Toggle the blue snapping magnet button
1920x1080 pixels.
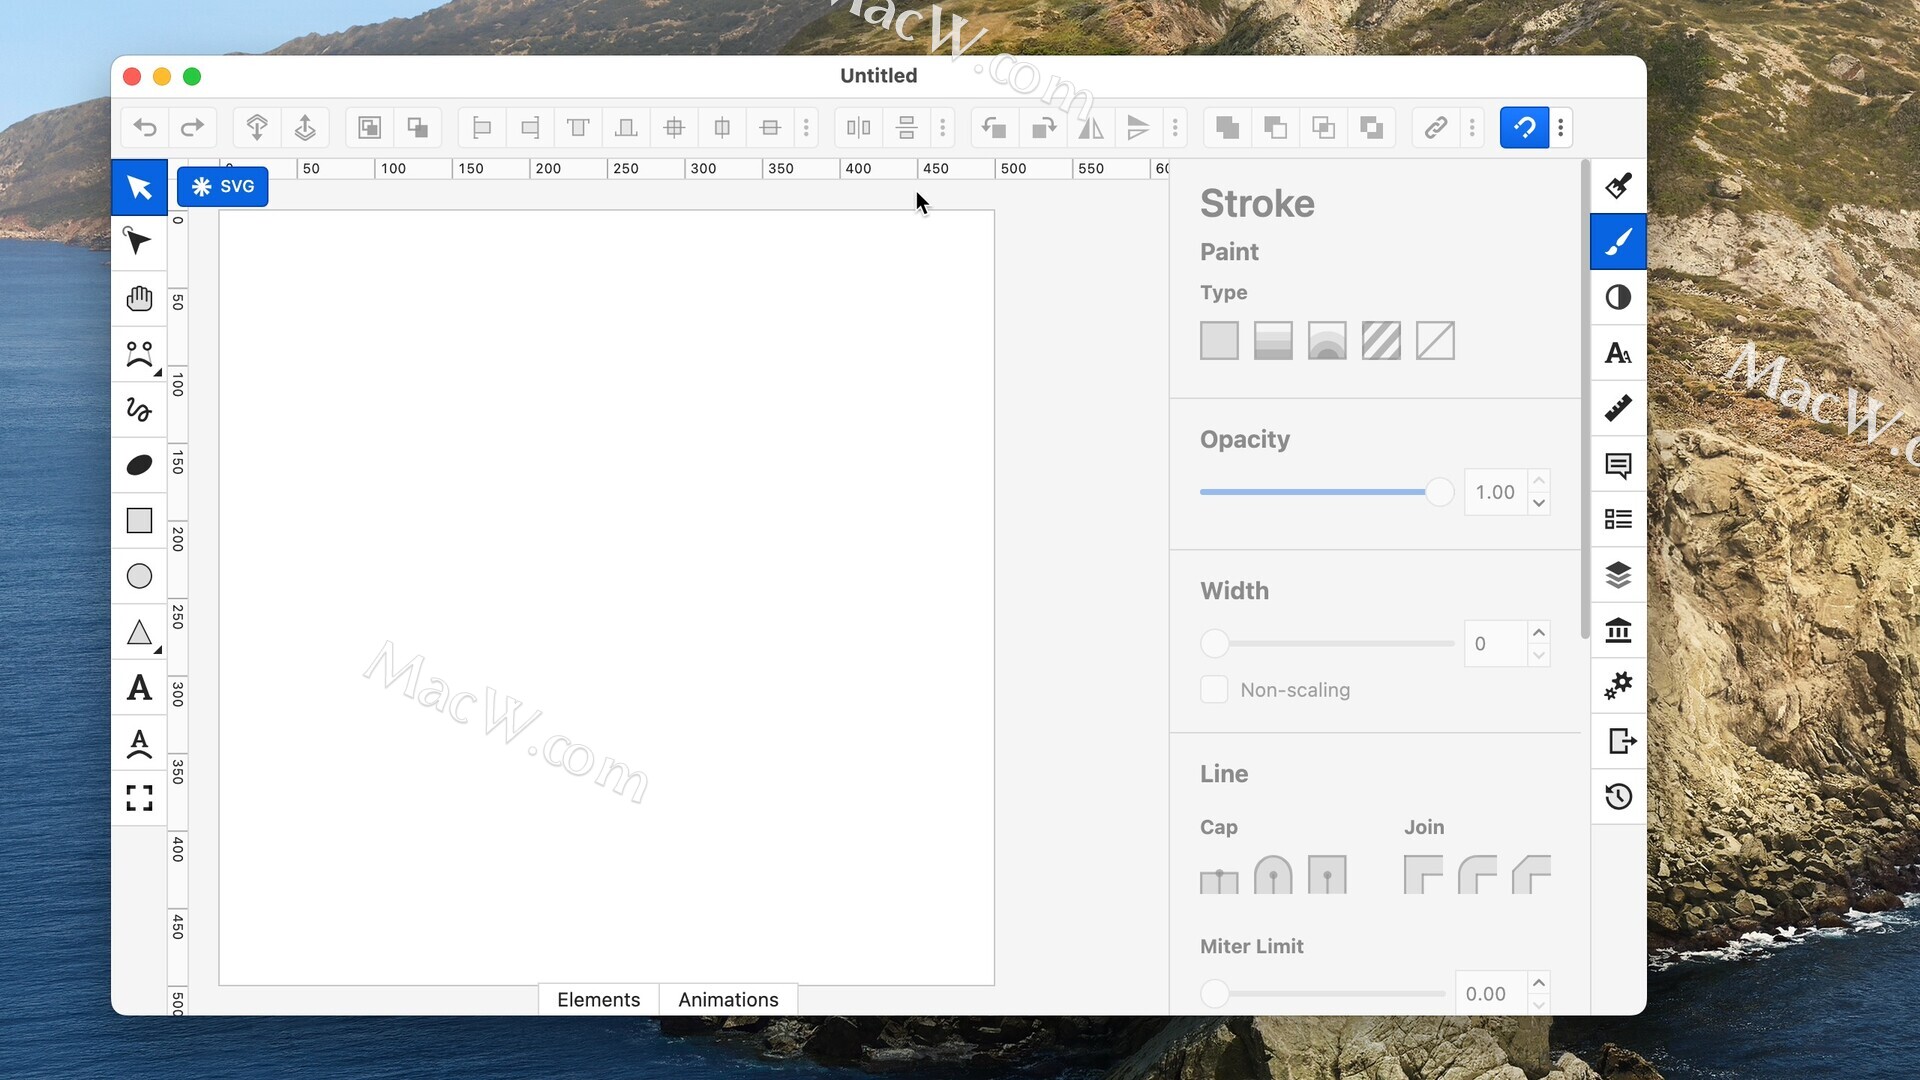tap(1524, 127)
